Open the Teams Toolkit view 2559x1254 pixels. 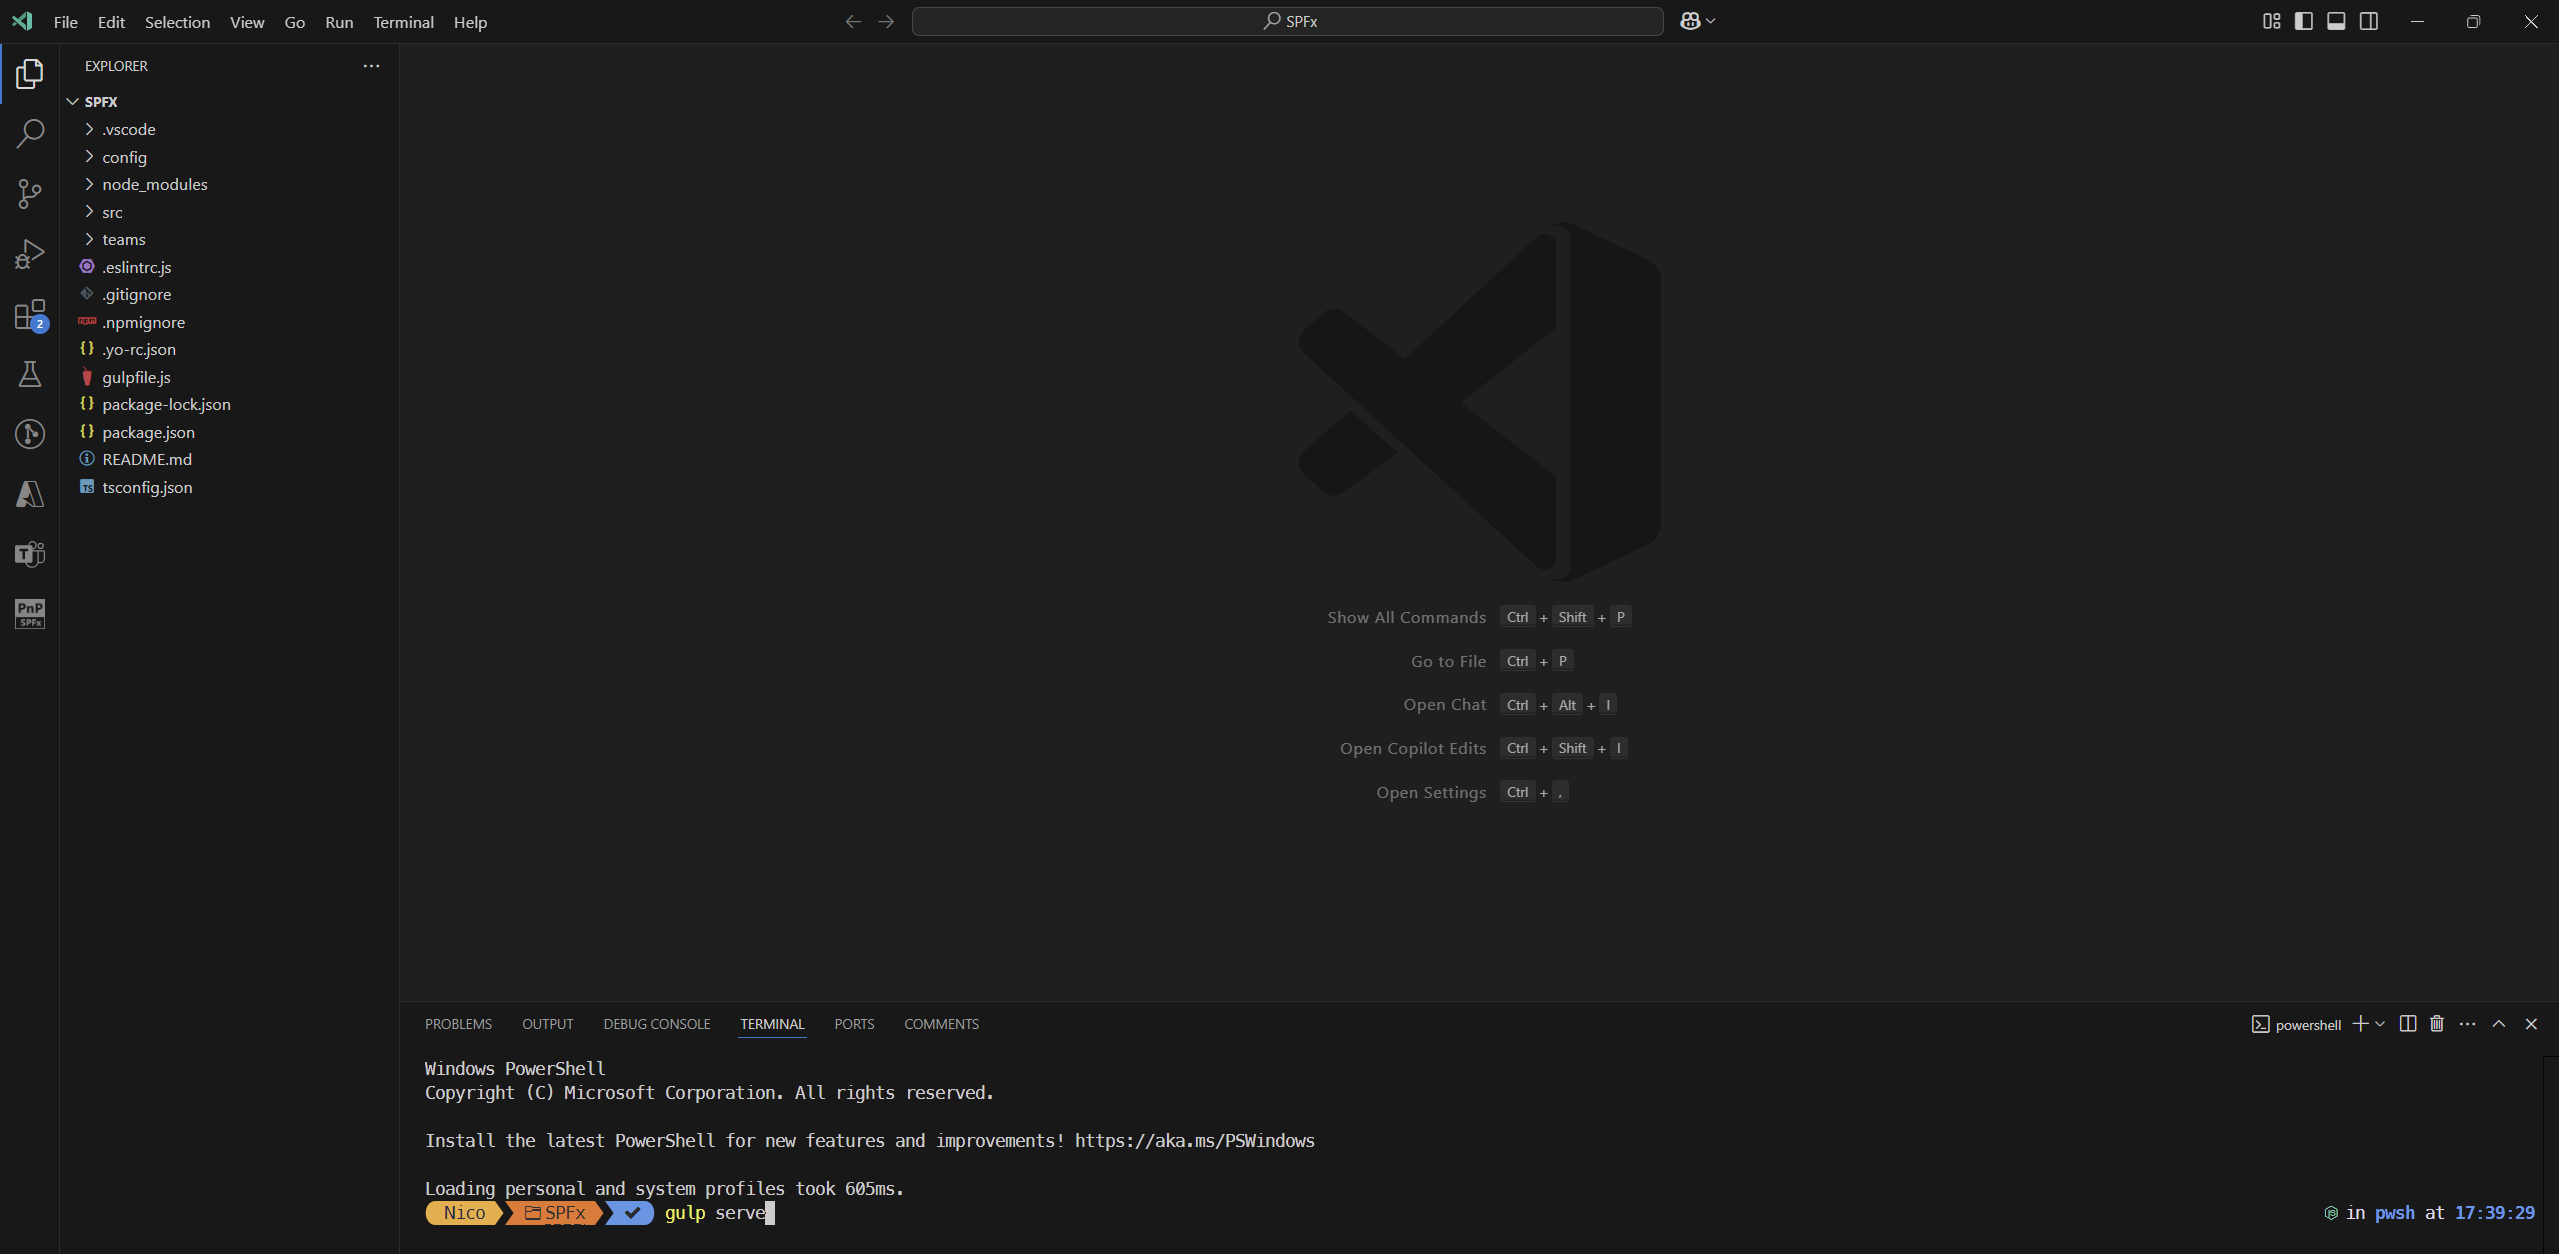point(30,553)
